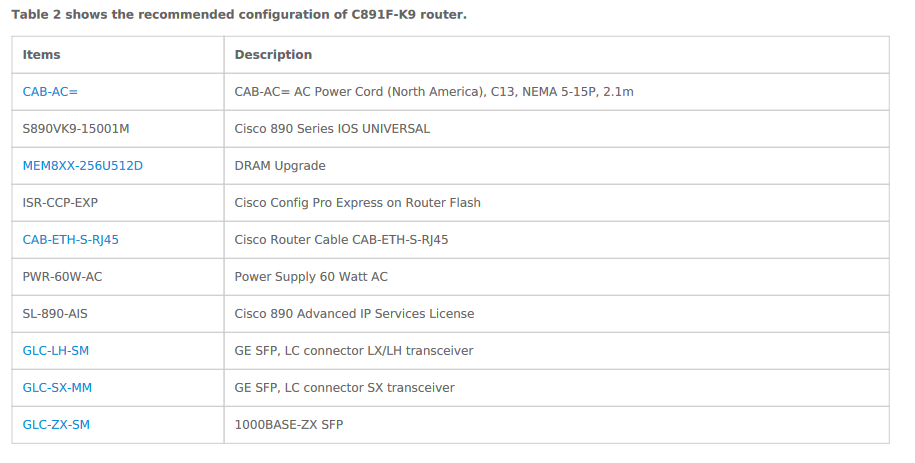Open the CAB-AC= product link
Image resolution: width=915 pixels, height=463 pixels.
pyautogui.click(x=50, y=92)
